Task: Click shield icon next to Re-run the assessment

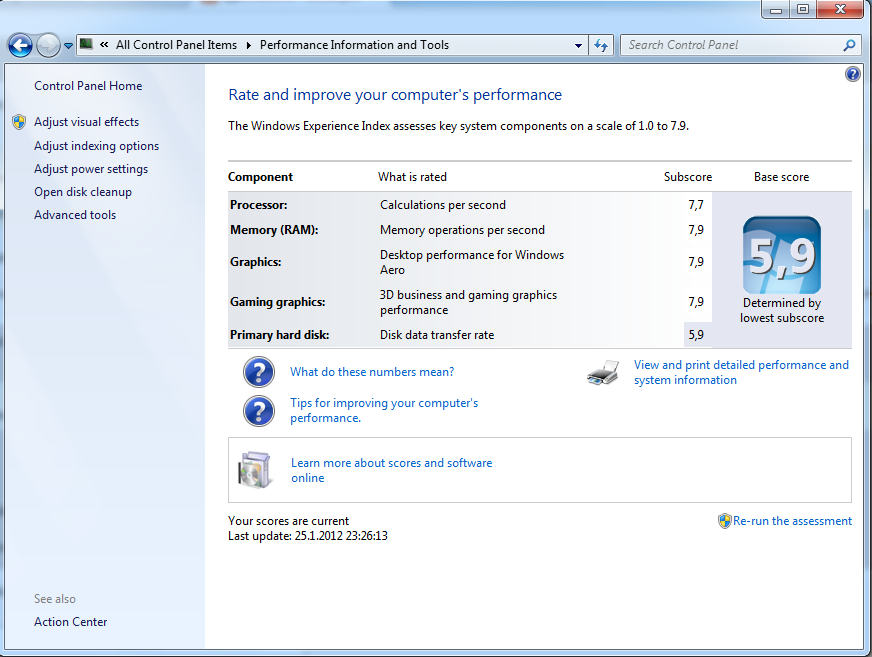Action: (724, 521)
